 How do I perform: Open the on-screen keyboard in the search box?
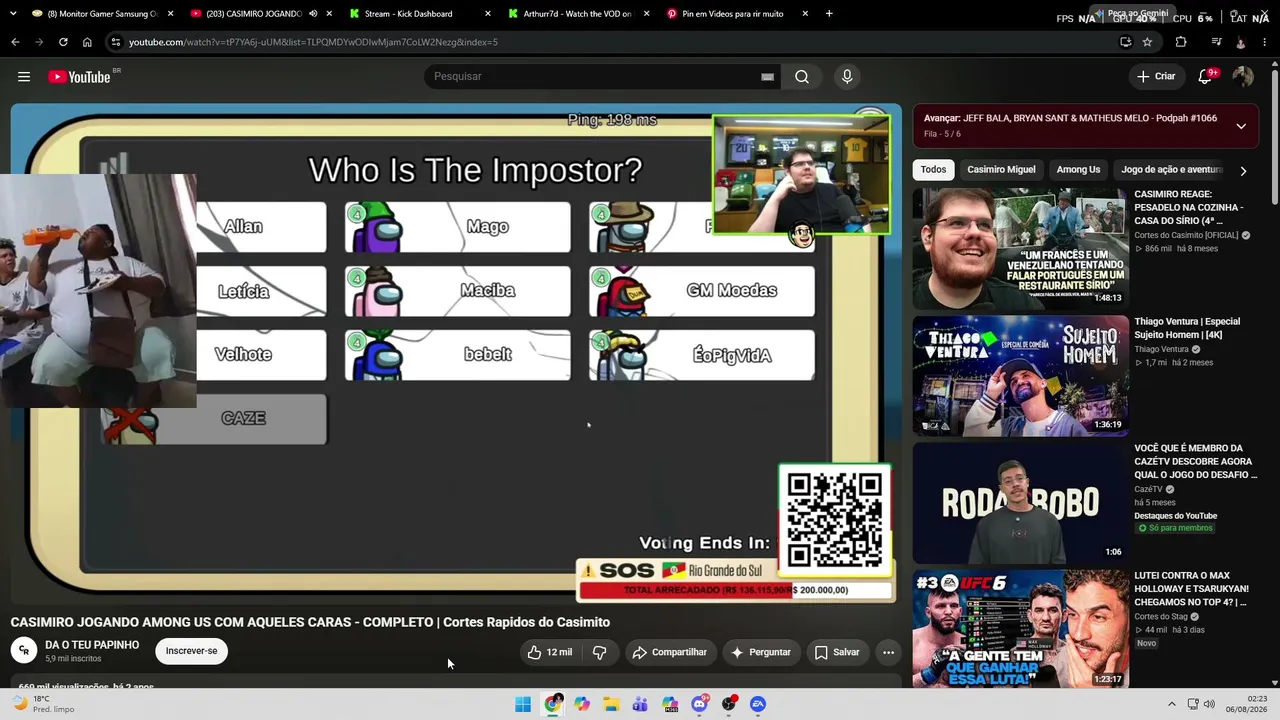(x=767, y=77)
